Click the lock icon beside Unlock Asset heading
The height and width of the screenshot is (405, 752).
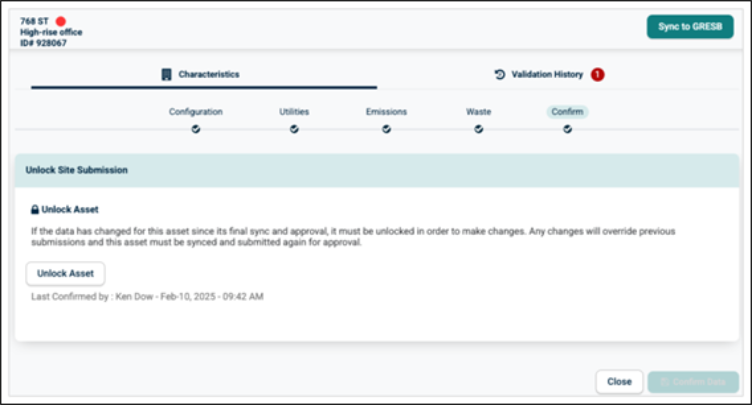35,210
